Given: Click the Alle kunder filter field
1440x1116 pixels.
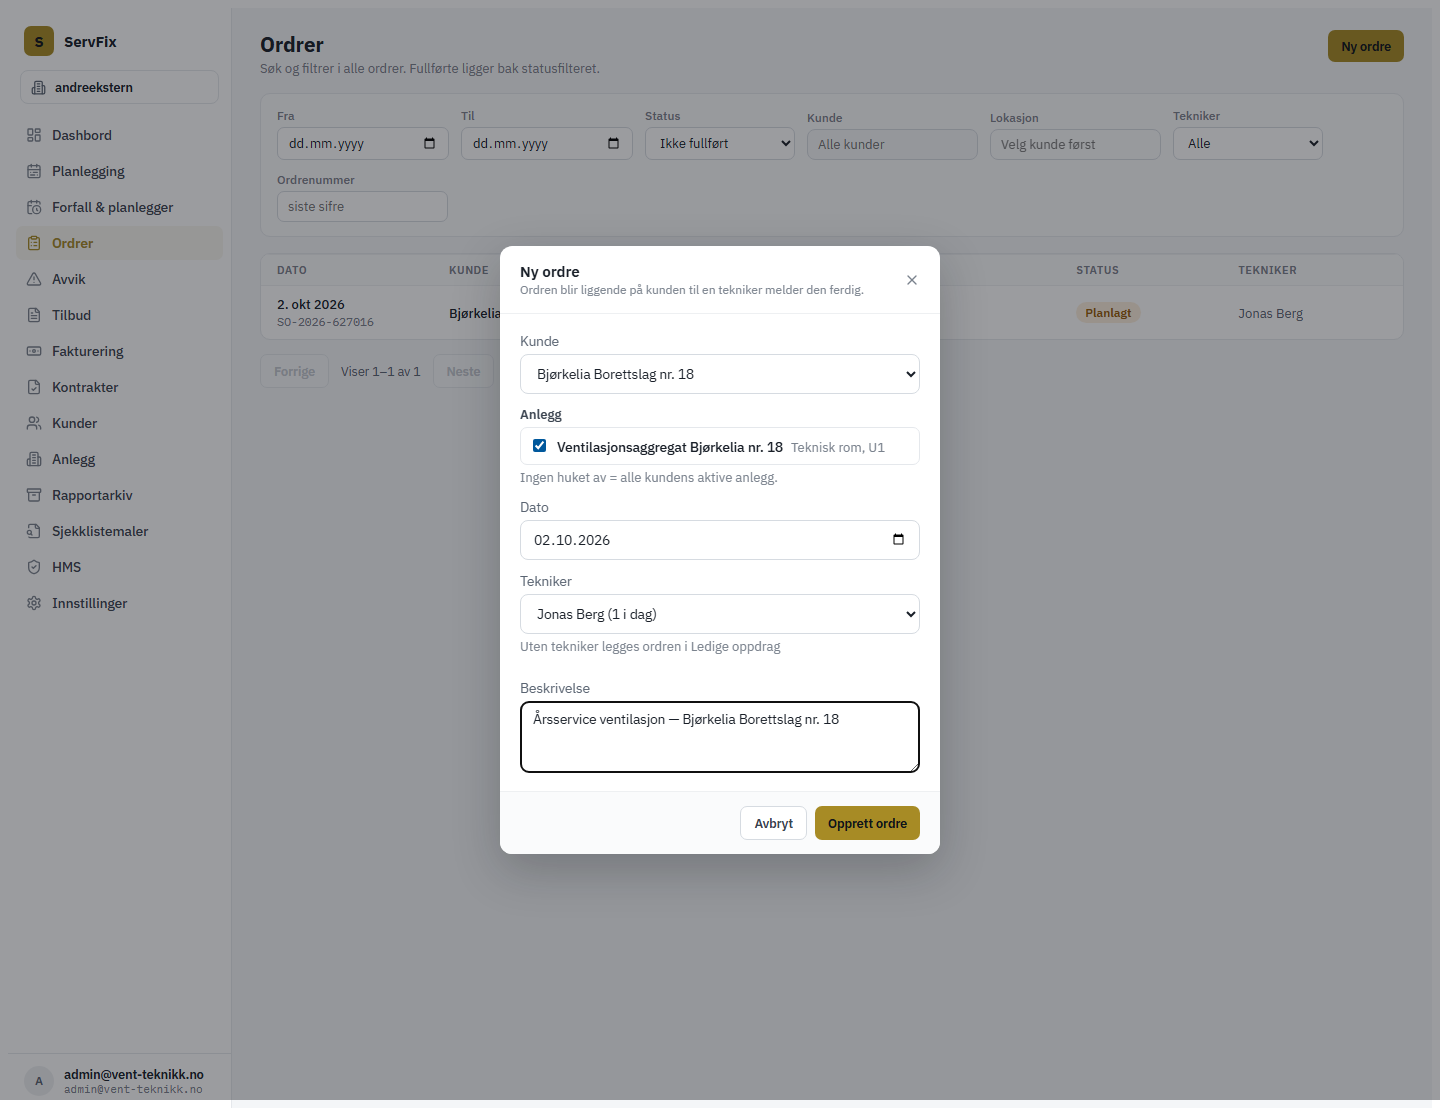Looking at the screenshot, I should click(892, 144).
